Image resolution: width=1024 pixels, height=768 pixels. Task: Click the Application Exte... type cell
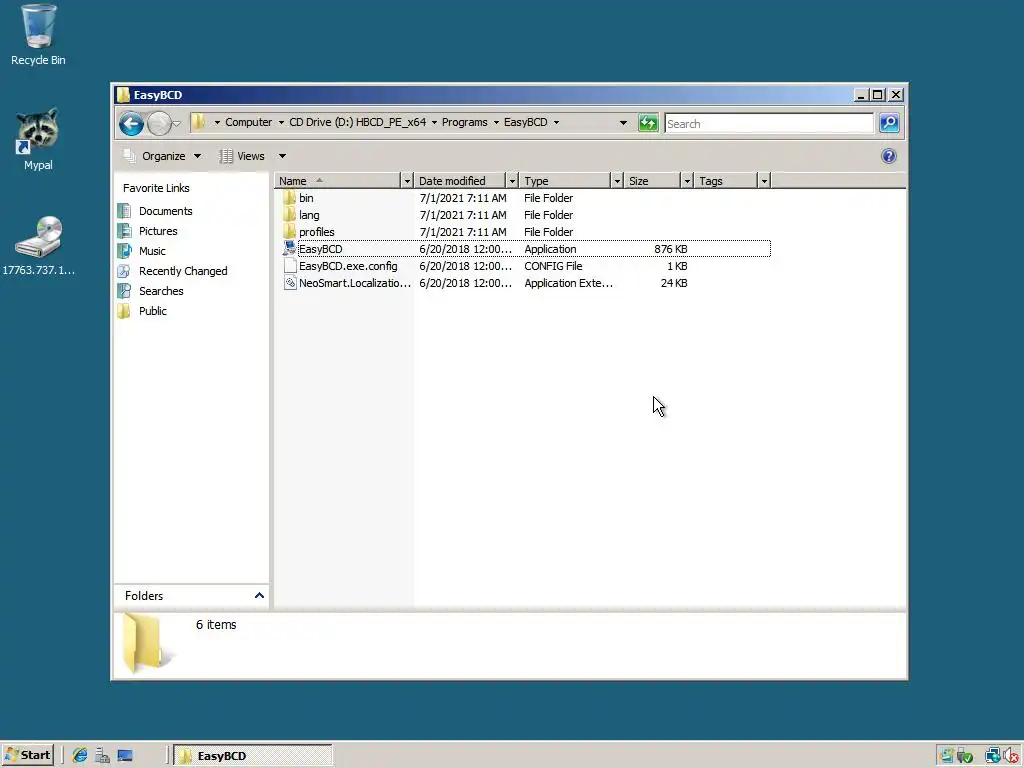pyautogui.click(x=568, y=283)
